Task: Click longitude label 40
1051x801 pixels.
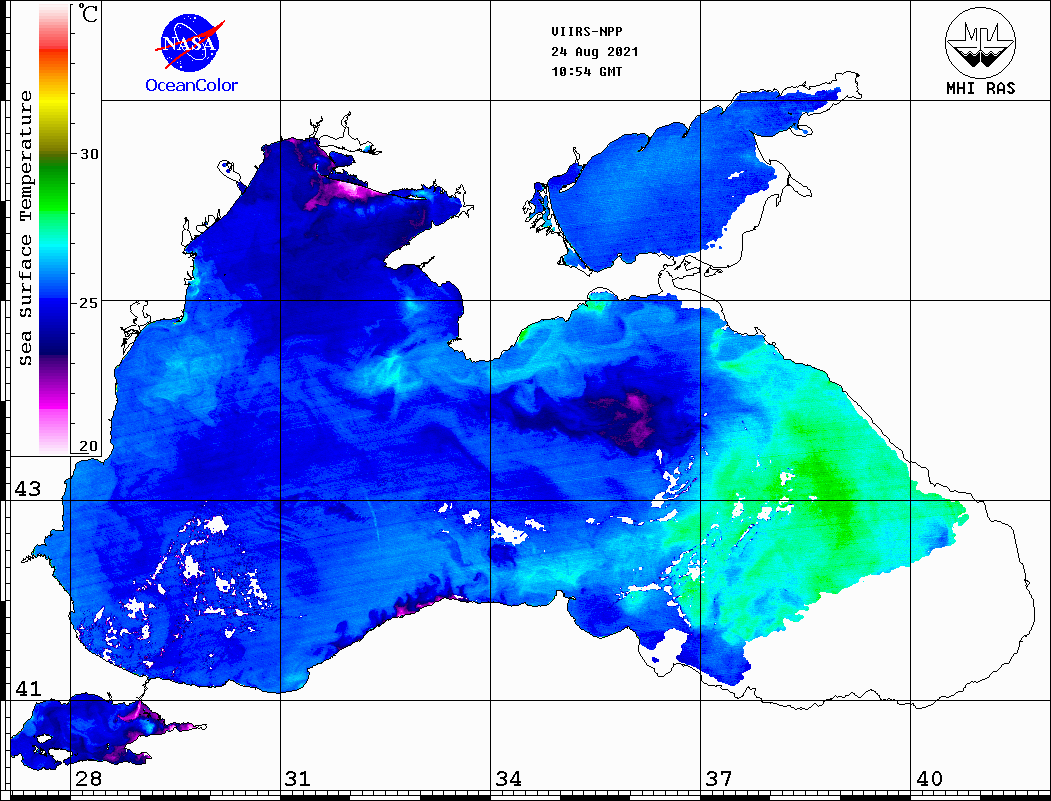Action: point(929,778)
